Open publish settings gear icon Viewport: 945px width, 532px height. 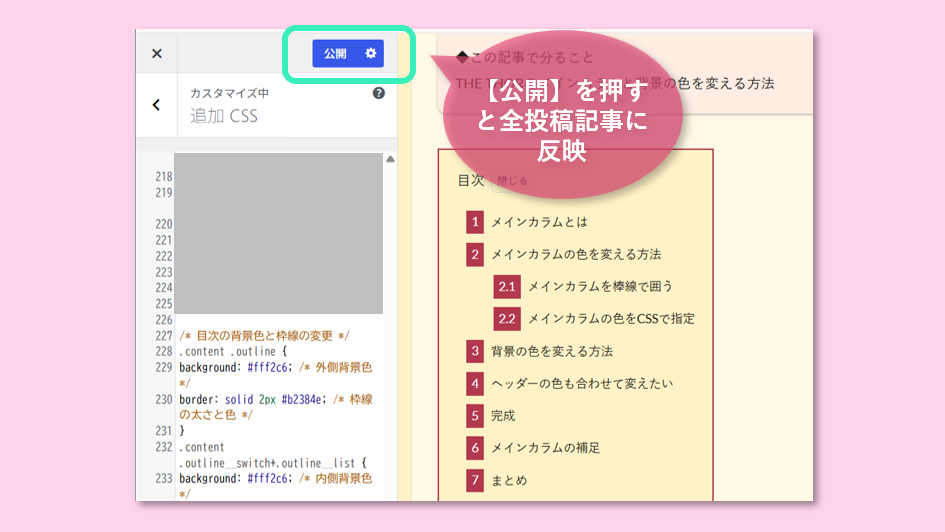371,54
